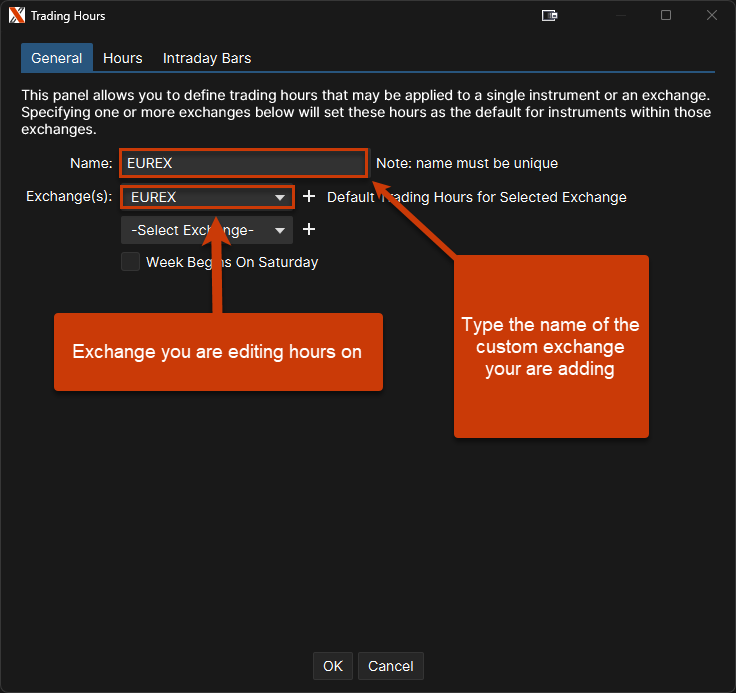736x693 pixels.
Task: Switch to the Hours tab
Action: tap(123, 58)
